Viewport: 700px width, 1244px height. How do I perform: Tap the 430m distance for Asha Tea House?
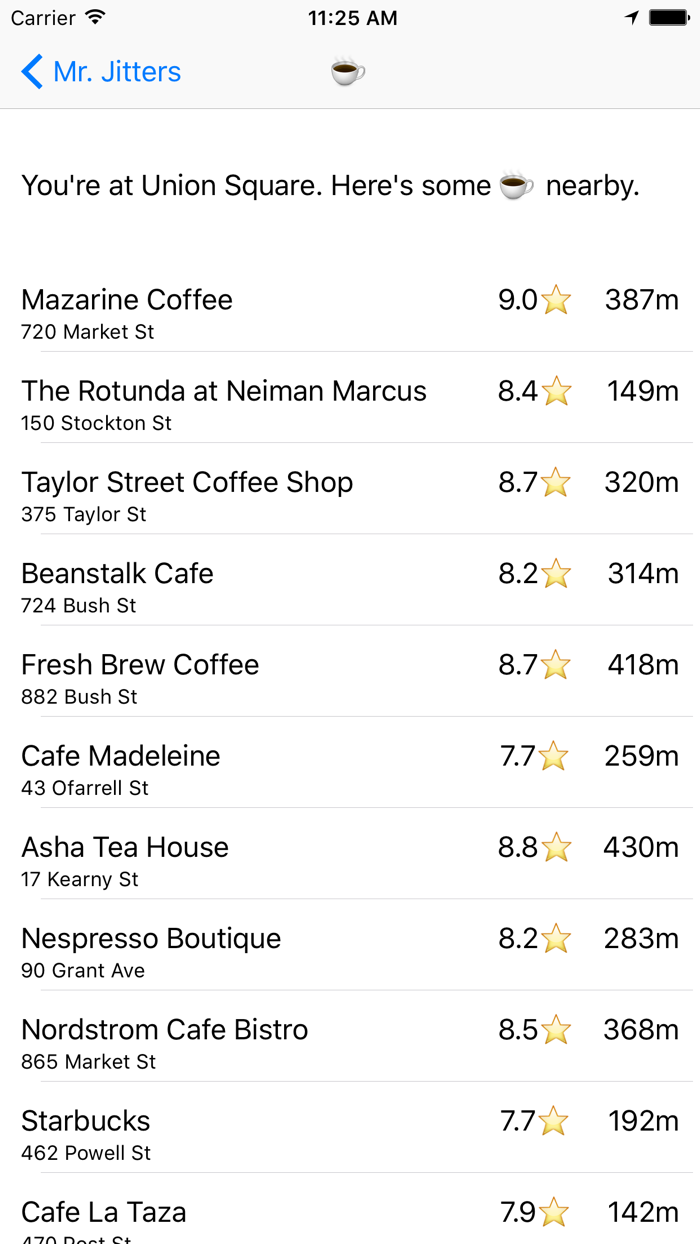point(640,848)
